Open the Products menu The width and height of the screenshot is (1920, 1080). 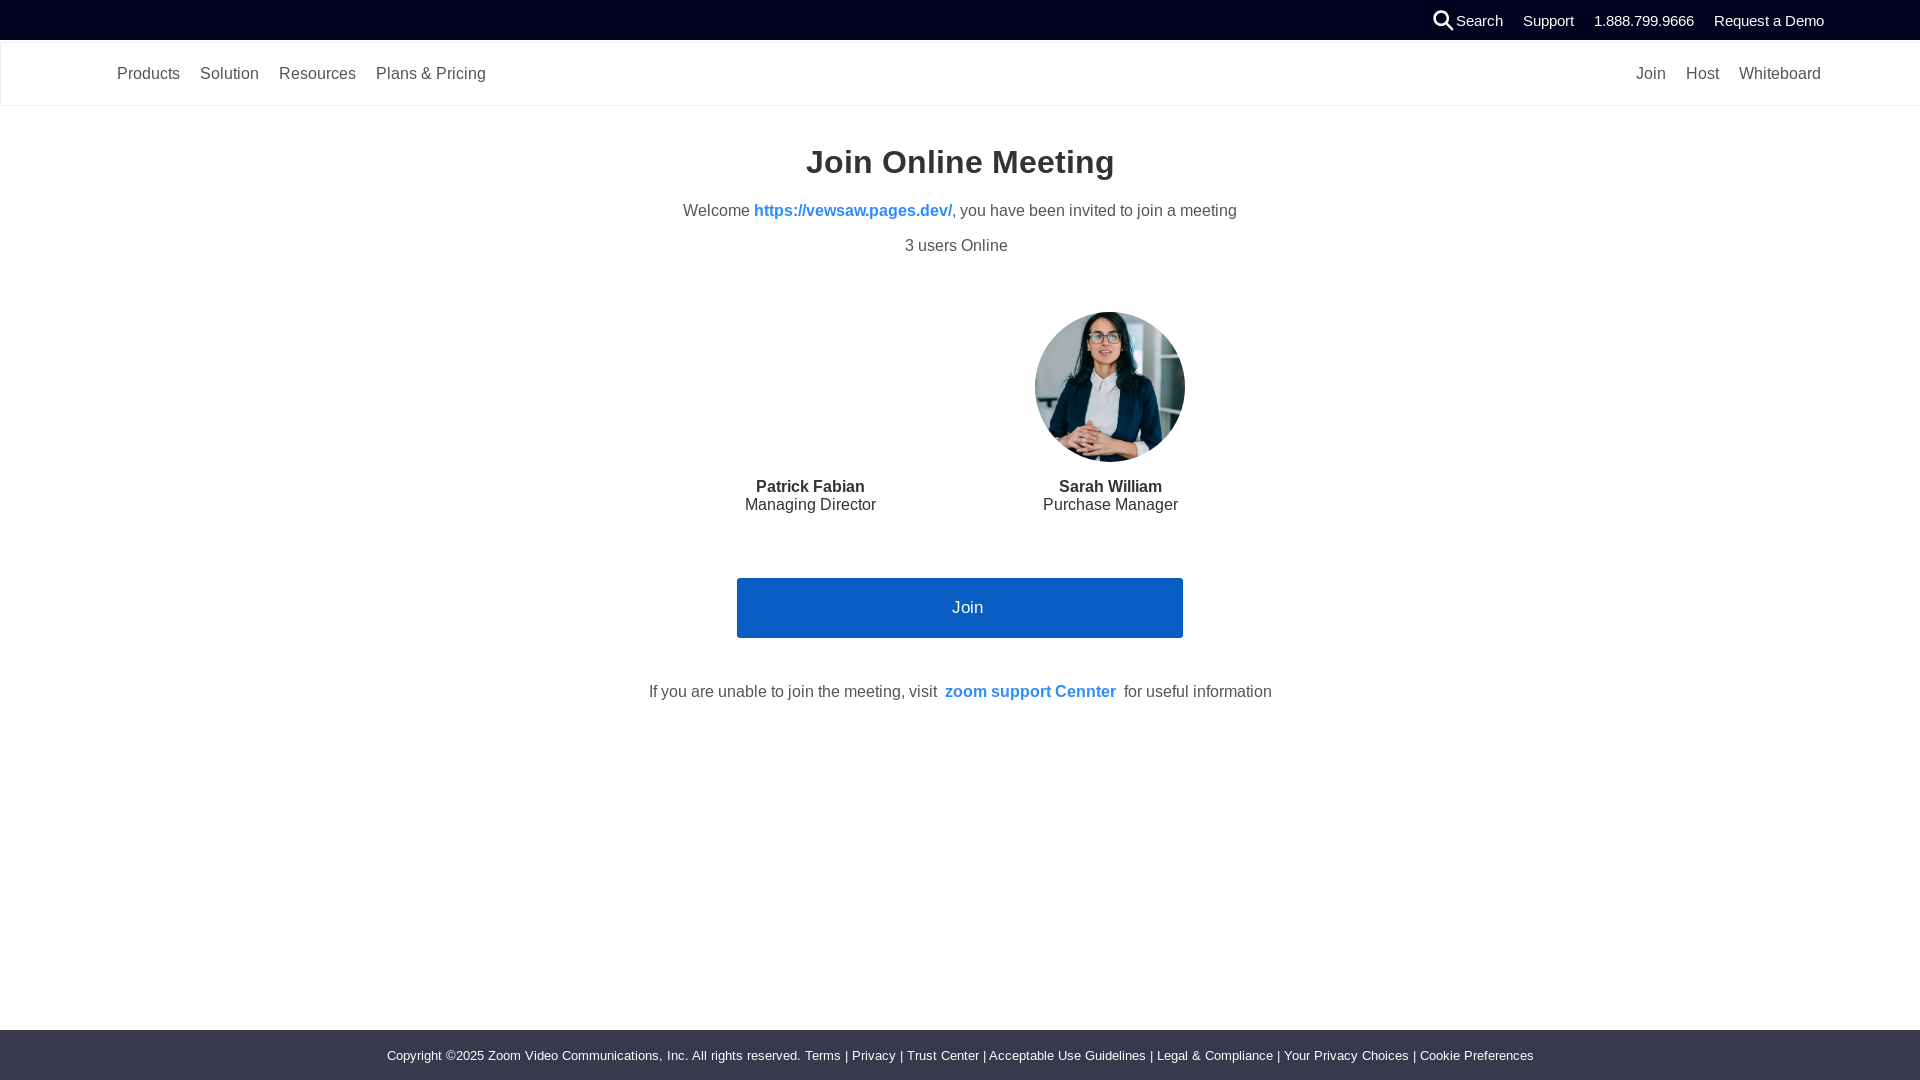(148, 74)
